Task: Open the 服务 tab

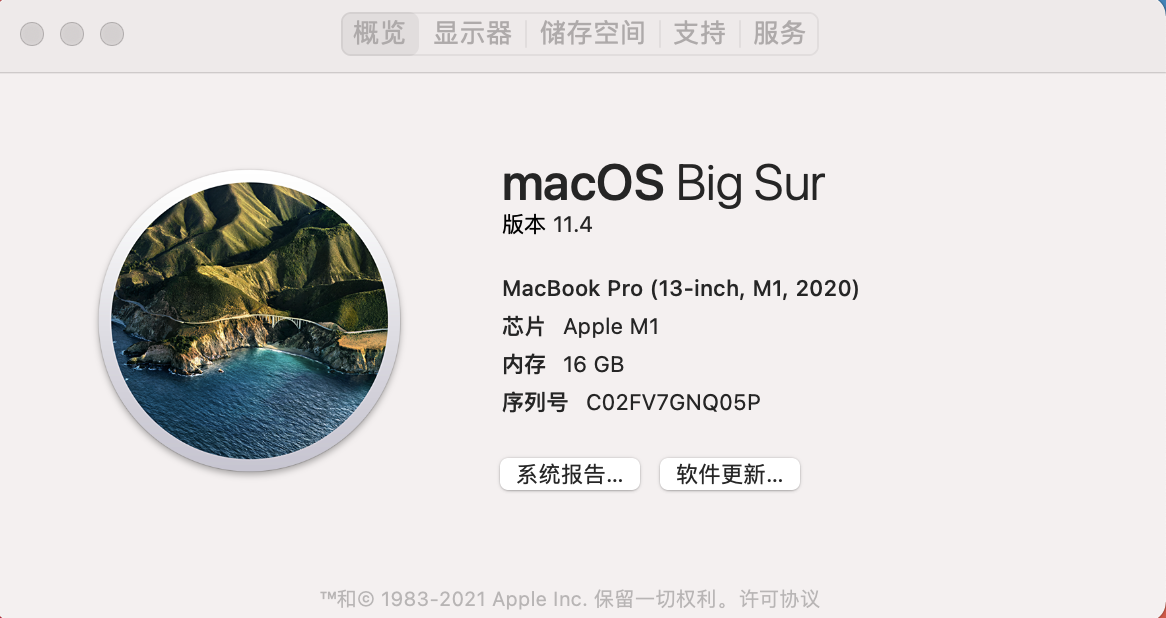Action: pyautogui.click(x=779, y=33)
